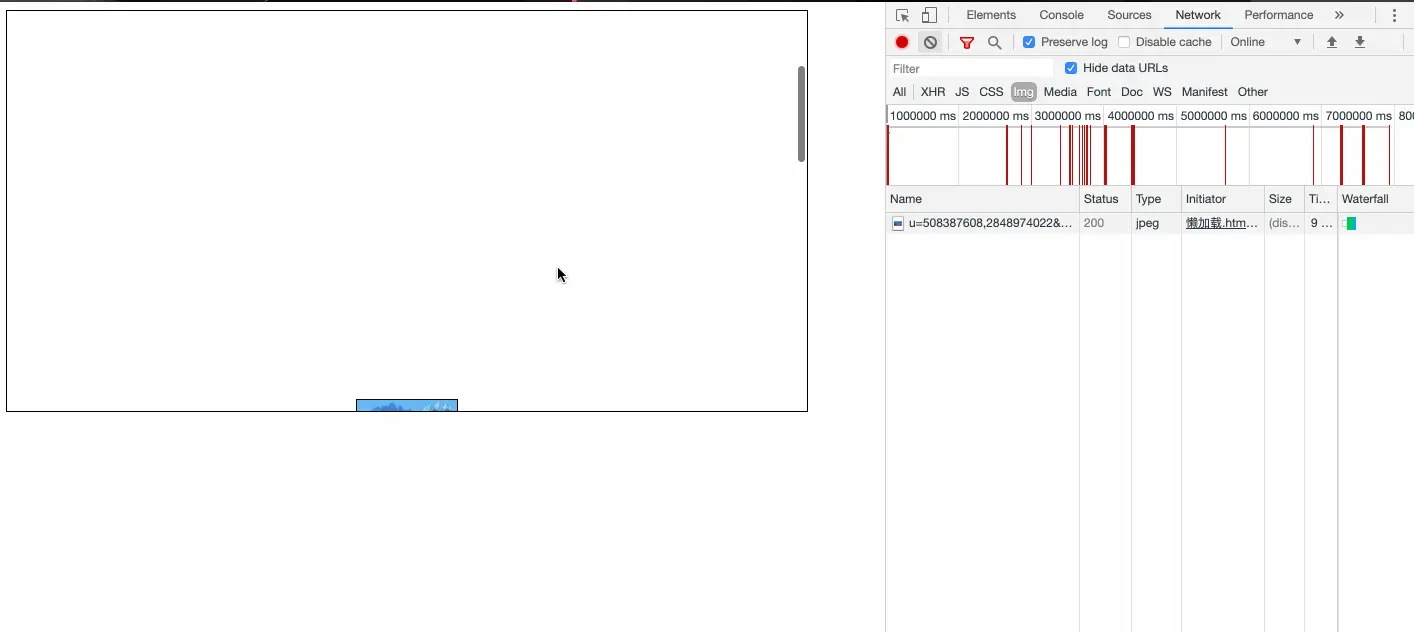
Task: Switch to the Elements tab
Action: (991, 15)
